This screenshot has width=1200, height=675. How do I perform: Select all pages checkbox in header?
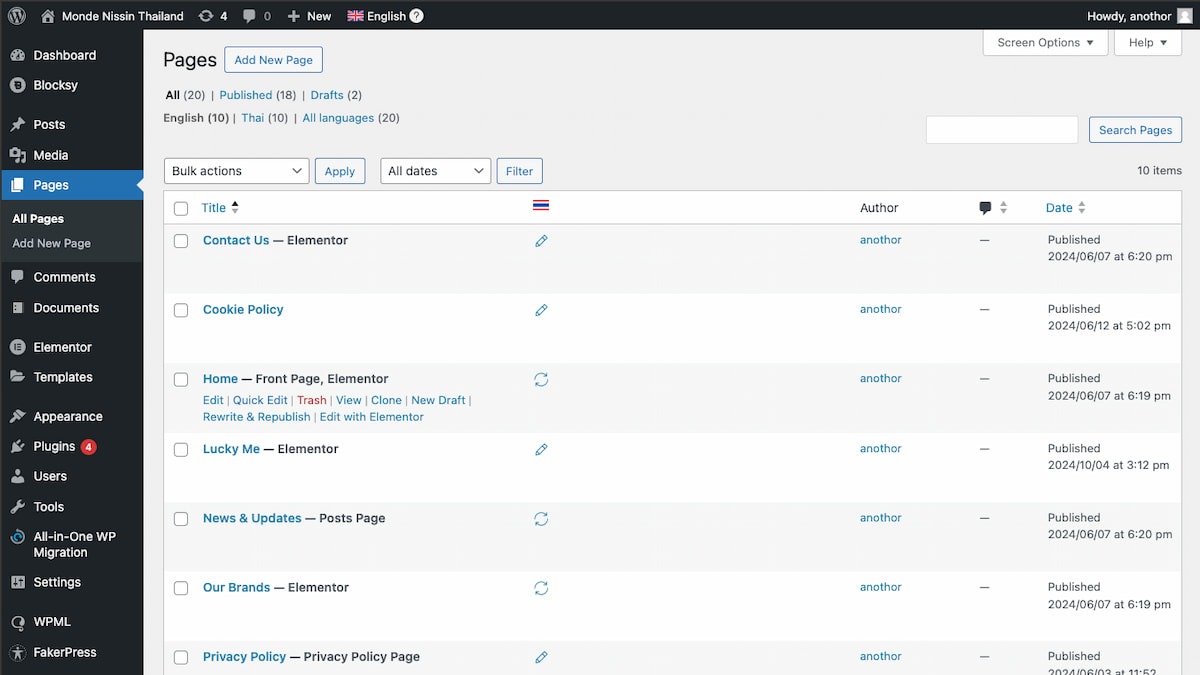(x=181, y=209)
